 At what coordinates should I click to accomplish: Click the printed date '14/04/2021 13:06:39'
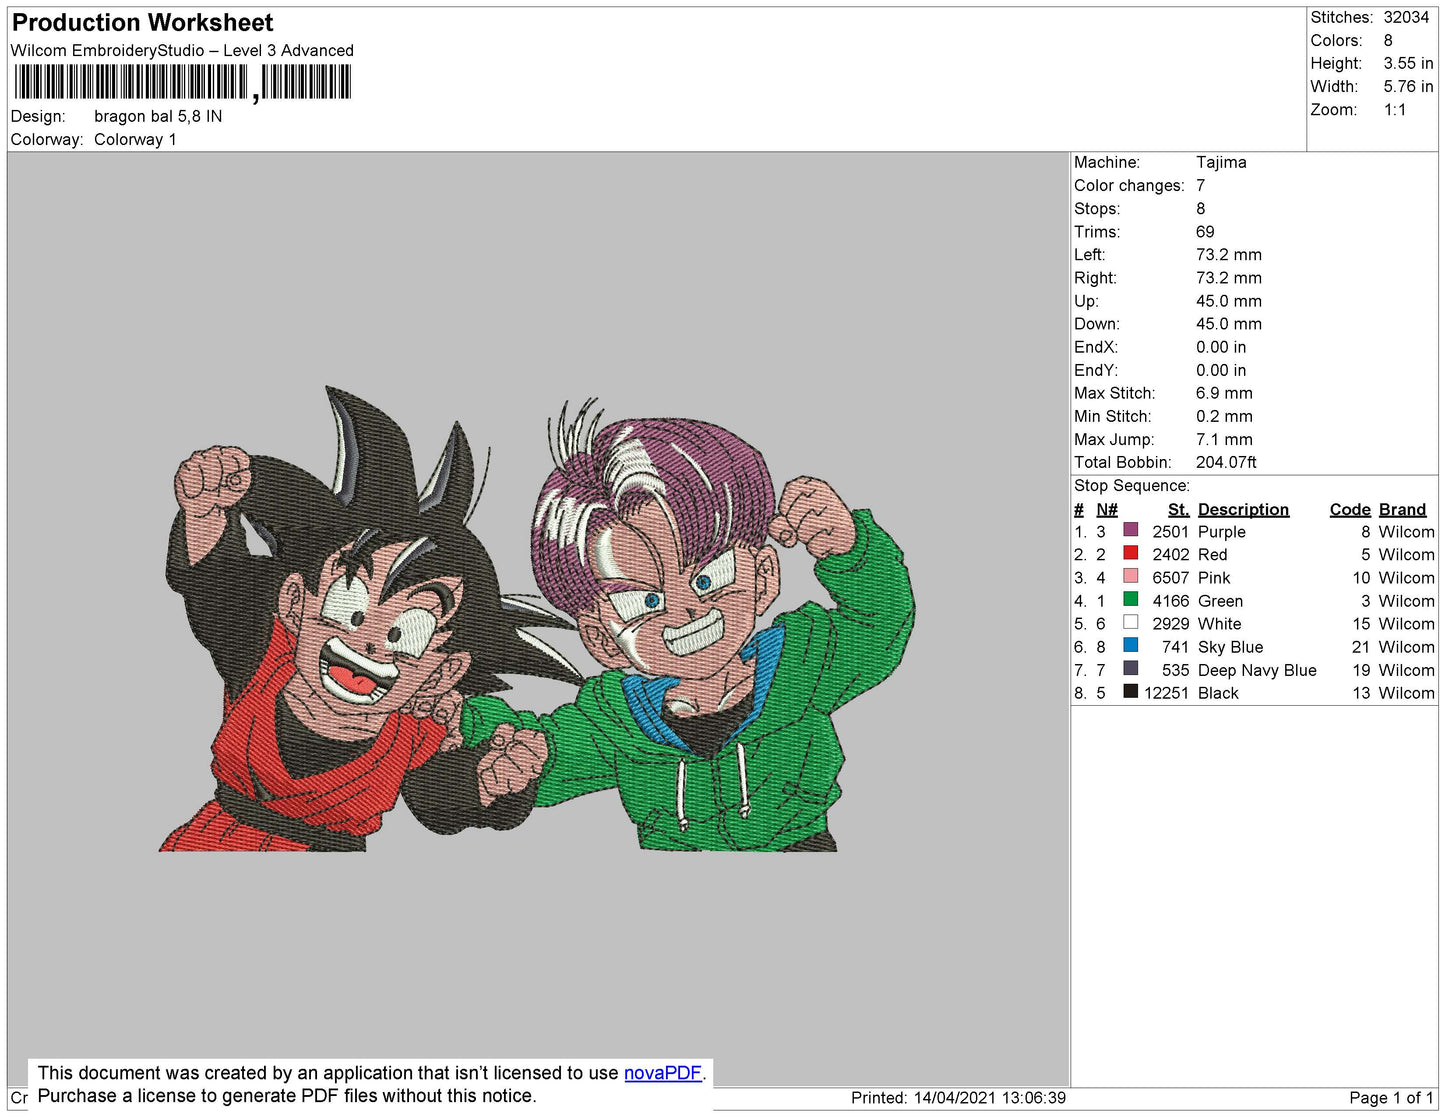990,1097
